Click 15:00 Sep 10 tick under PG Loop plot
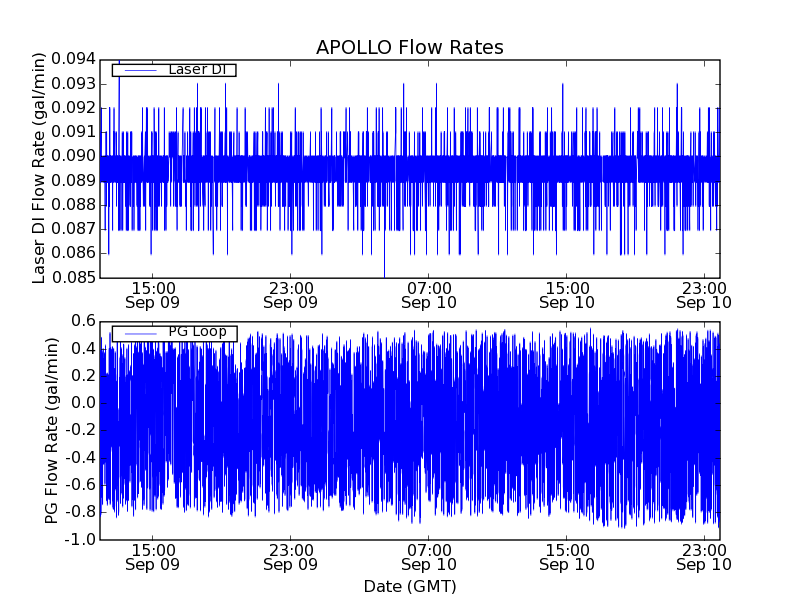The height and width of the screenshot is (600, 800). 567,556
